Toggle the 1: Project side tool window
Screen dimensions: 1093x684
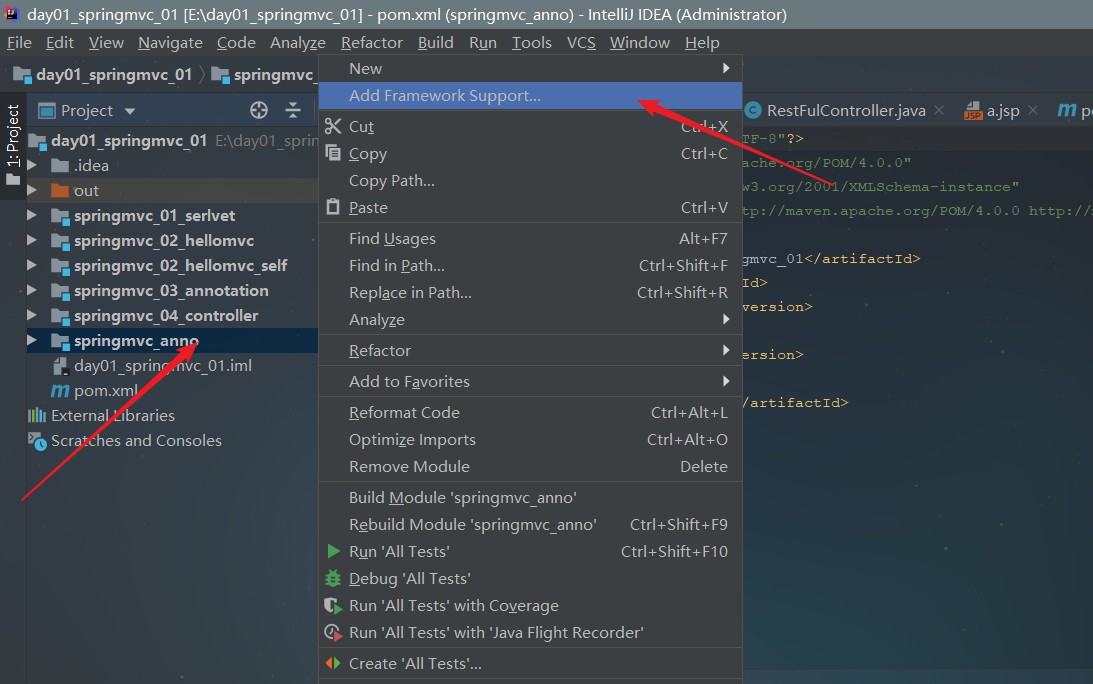point(13,145)
